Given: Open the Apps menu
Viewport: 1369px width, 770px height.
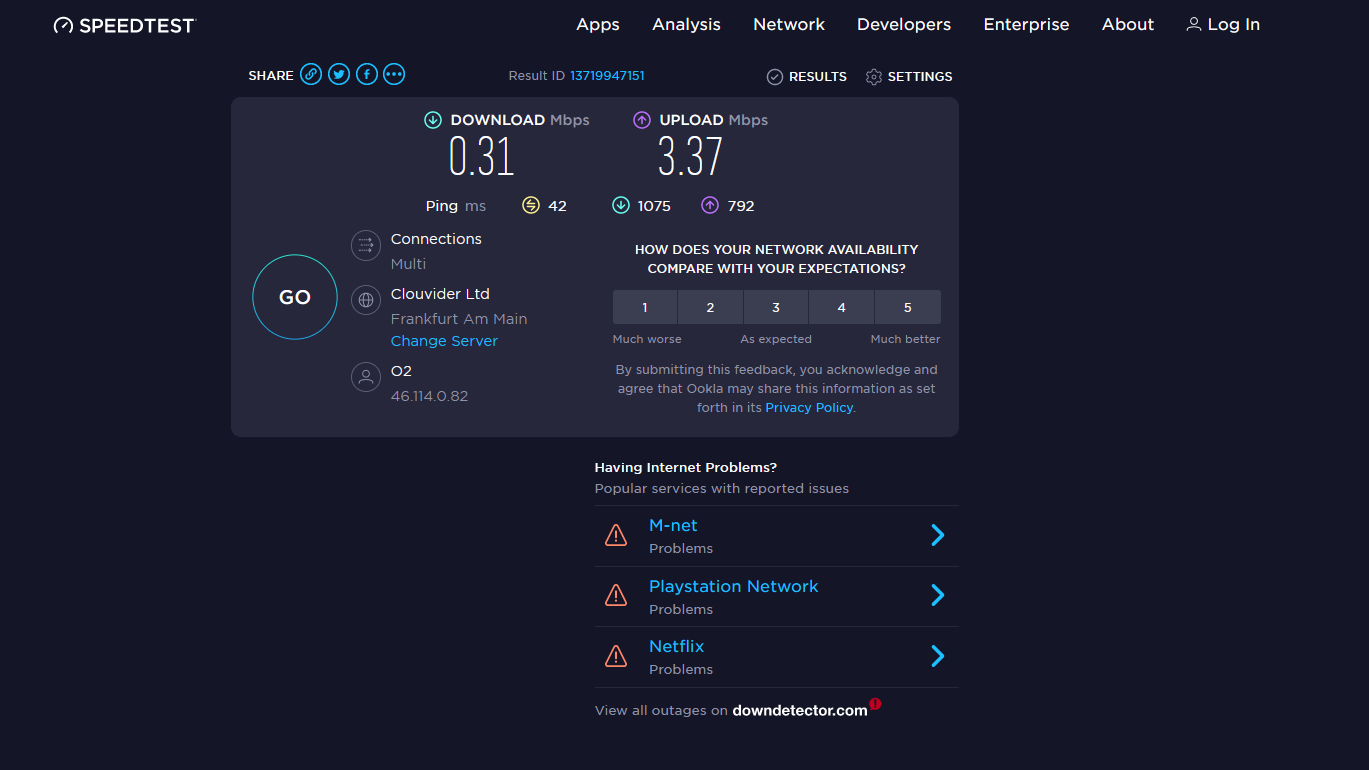Looking at the screenshot, I should [x=598, y=25].
